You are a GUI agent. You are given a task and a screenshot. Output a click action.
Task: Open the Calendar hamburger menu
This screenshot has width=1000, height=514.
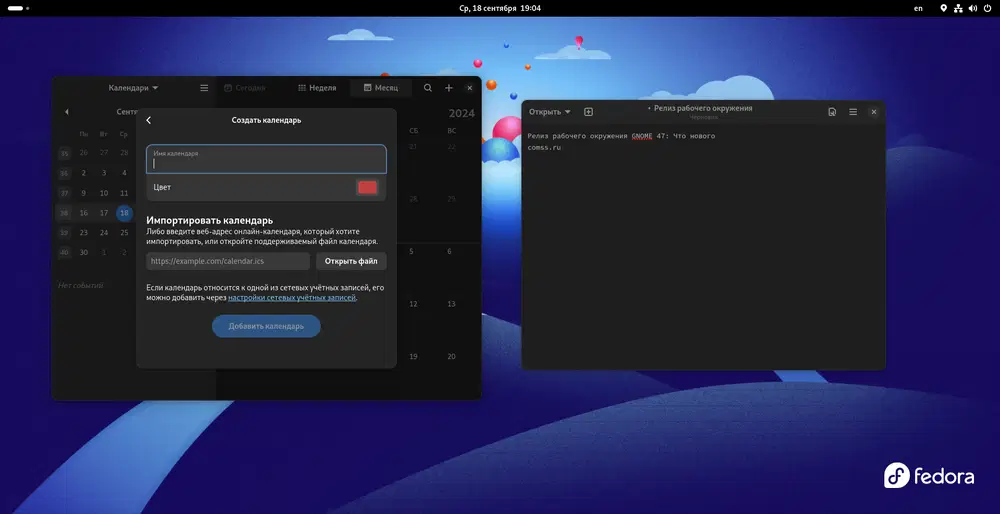(x=204, y=88)
